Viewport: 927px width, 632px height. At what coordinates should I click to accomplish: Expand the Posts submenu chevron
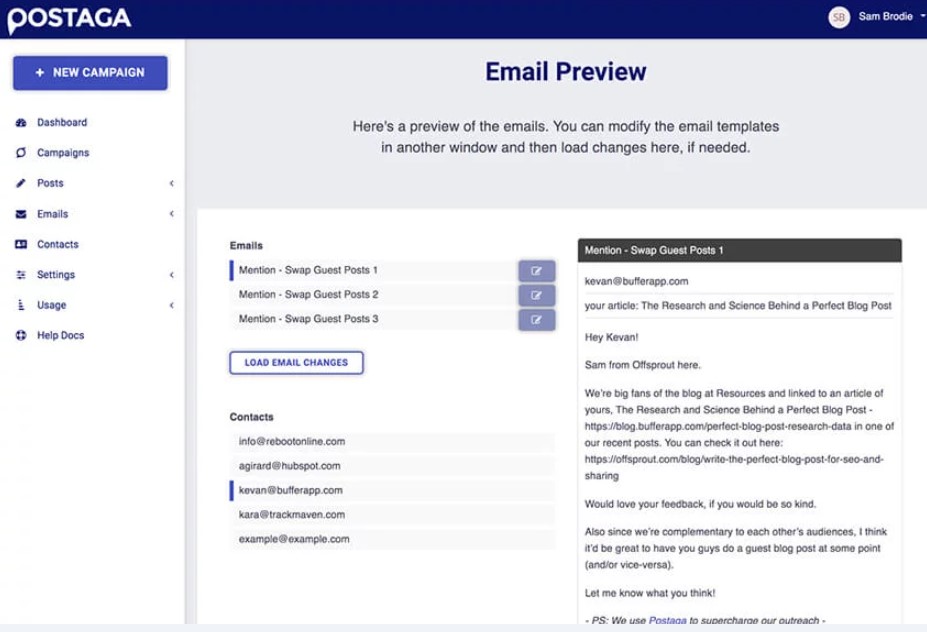pyautogui.click(x=171, y=183)
